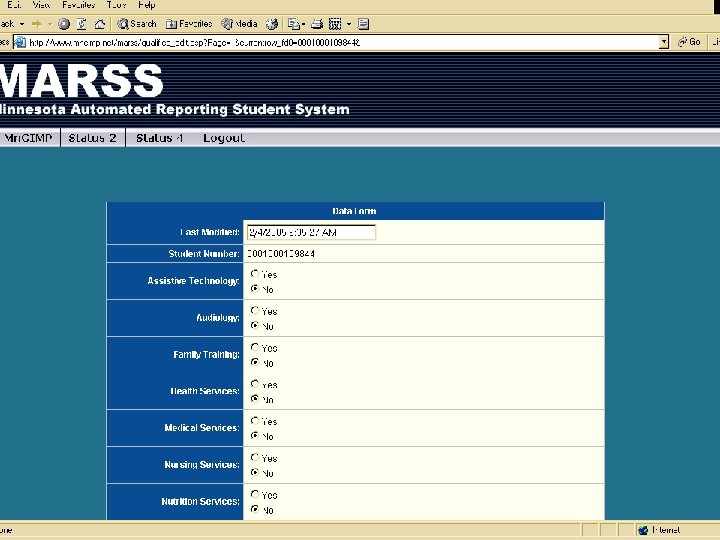The height and width of the screenshot is (540, 720).
Task: Open the Status 4 navigation tab
Action: 159,138
